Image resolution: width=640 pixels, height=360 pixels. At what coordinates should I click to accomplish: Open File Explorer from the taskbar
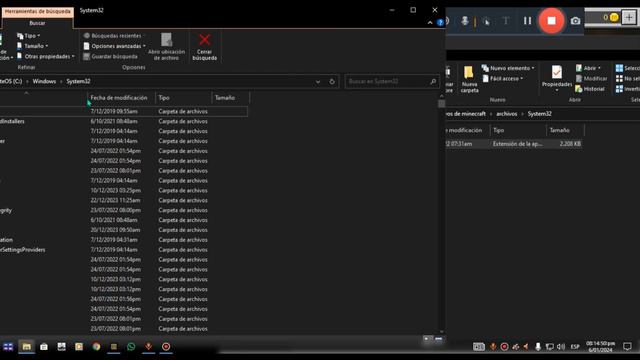27,347
